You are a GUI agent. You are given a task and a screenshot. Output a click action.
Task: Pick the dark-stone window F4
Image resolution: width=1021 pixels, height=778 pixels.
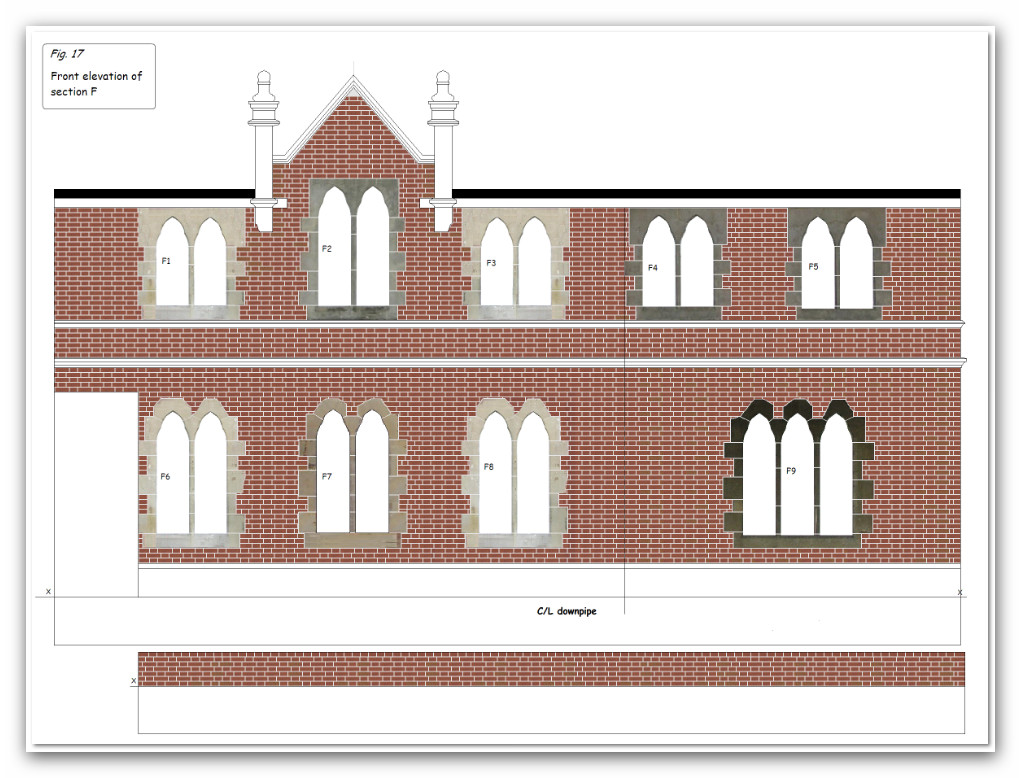point(677,265)
